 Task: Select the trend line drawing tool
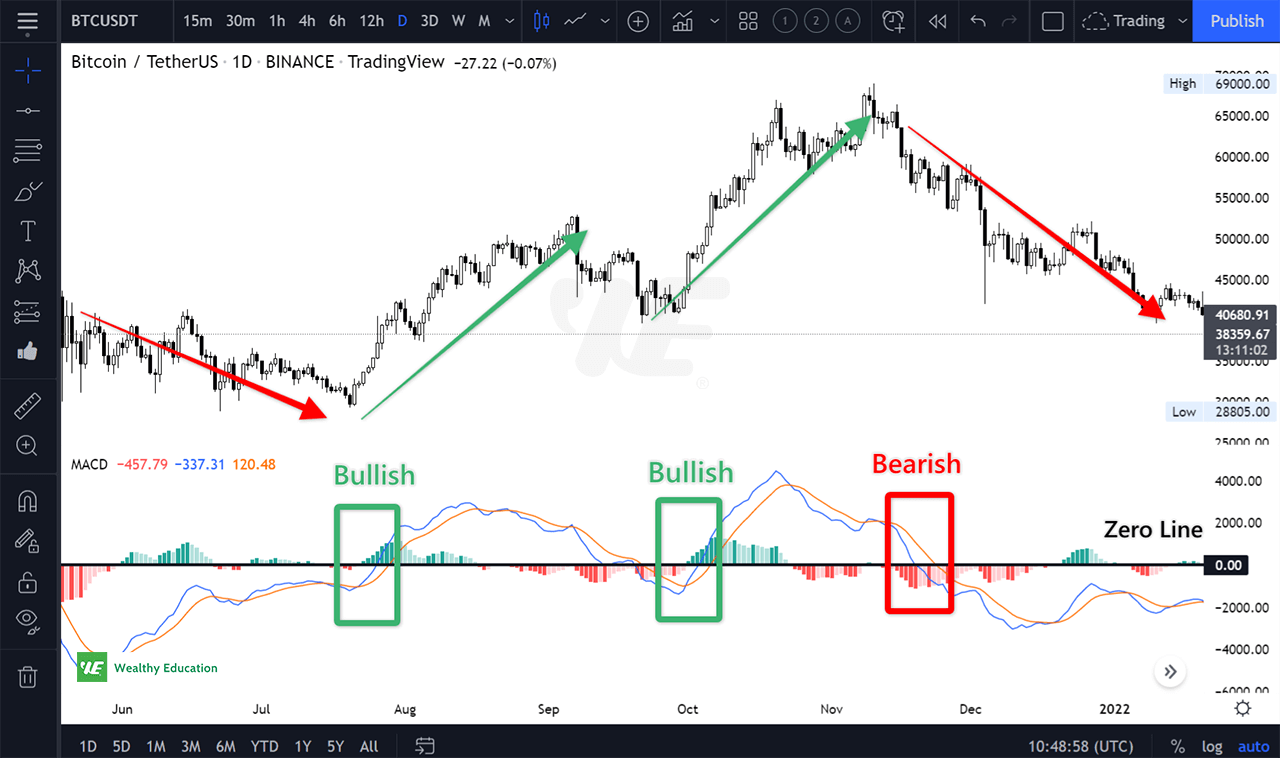pyautogui.click(x=28, y=110)
